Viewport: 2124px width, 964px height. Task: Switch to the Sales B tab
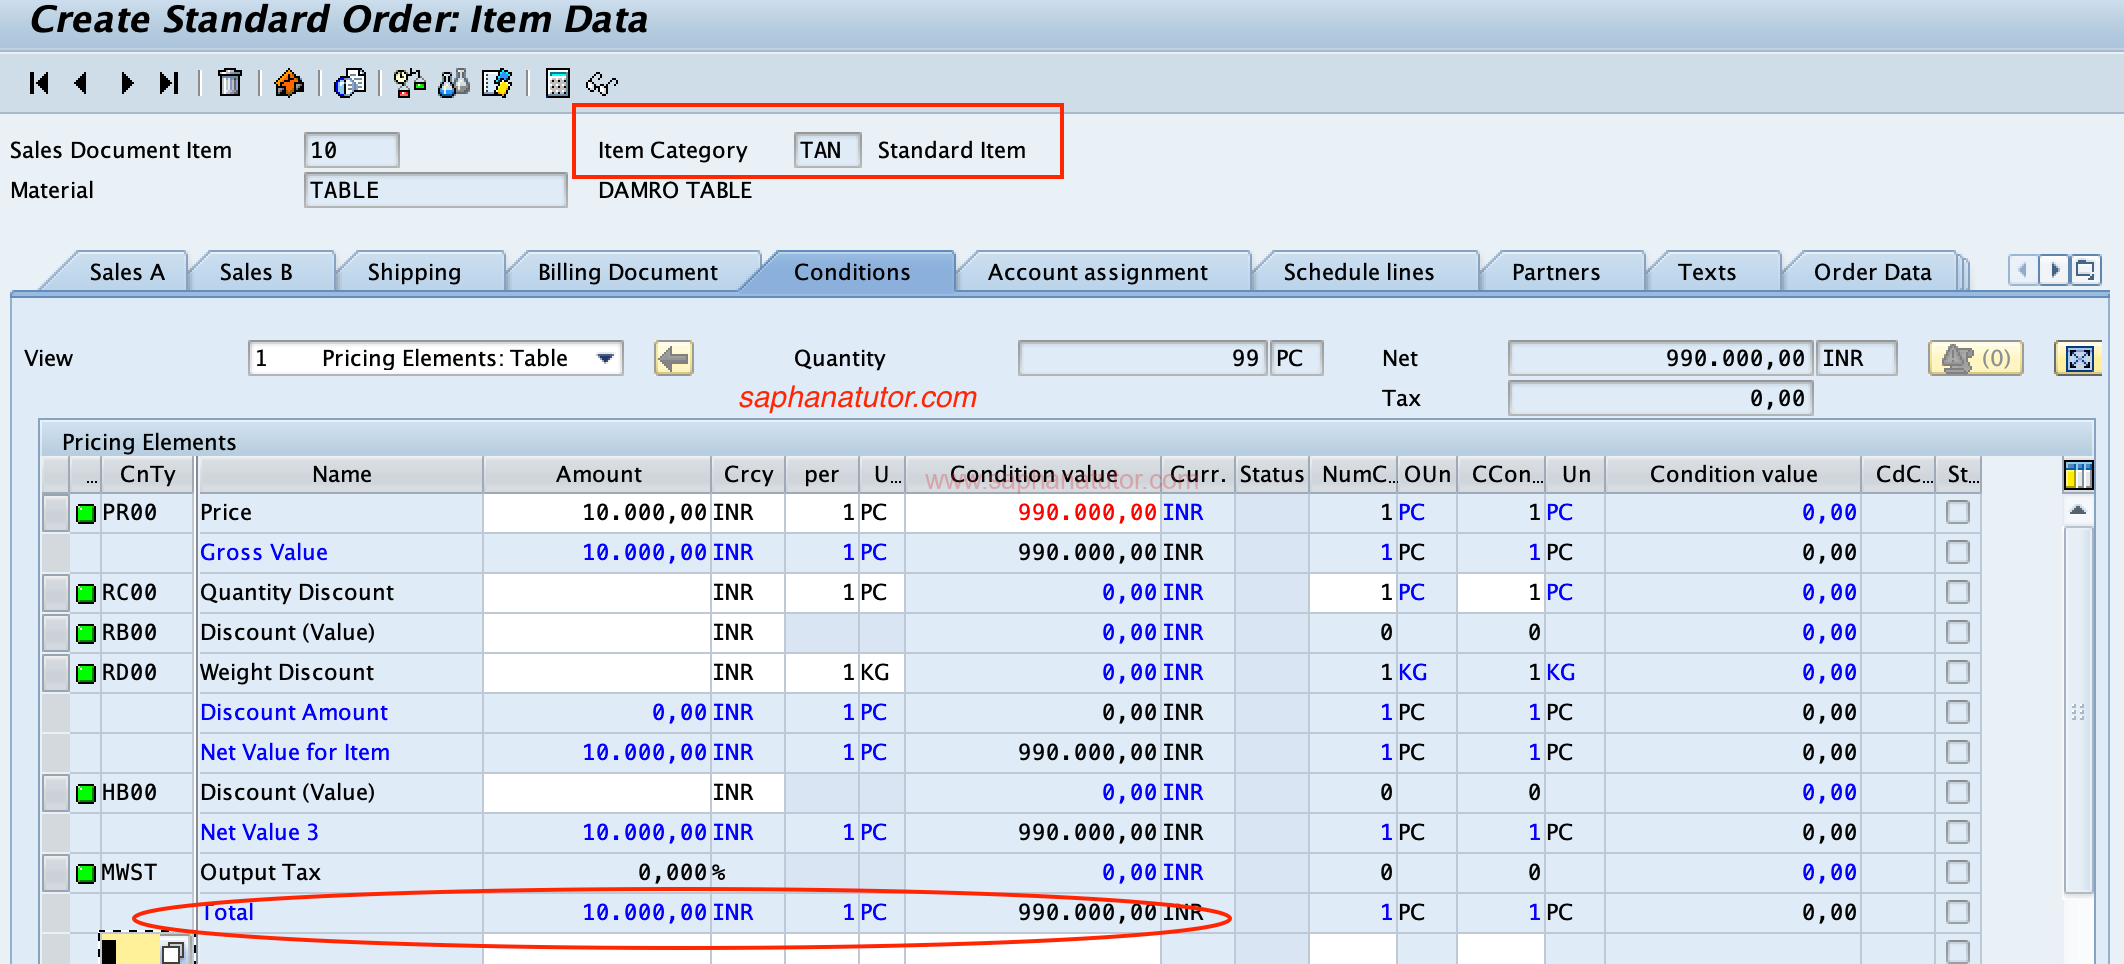[x=256, y=272]
